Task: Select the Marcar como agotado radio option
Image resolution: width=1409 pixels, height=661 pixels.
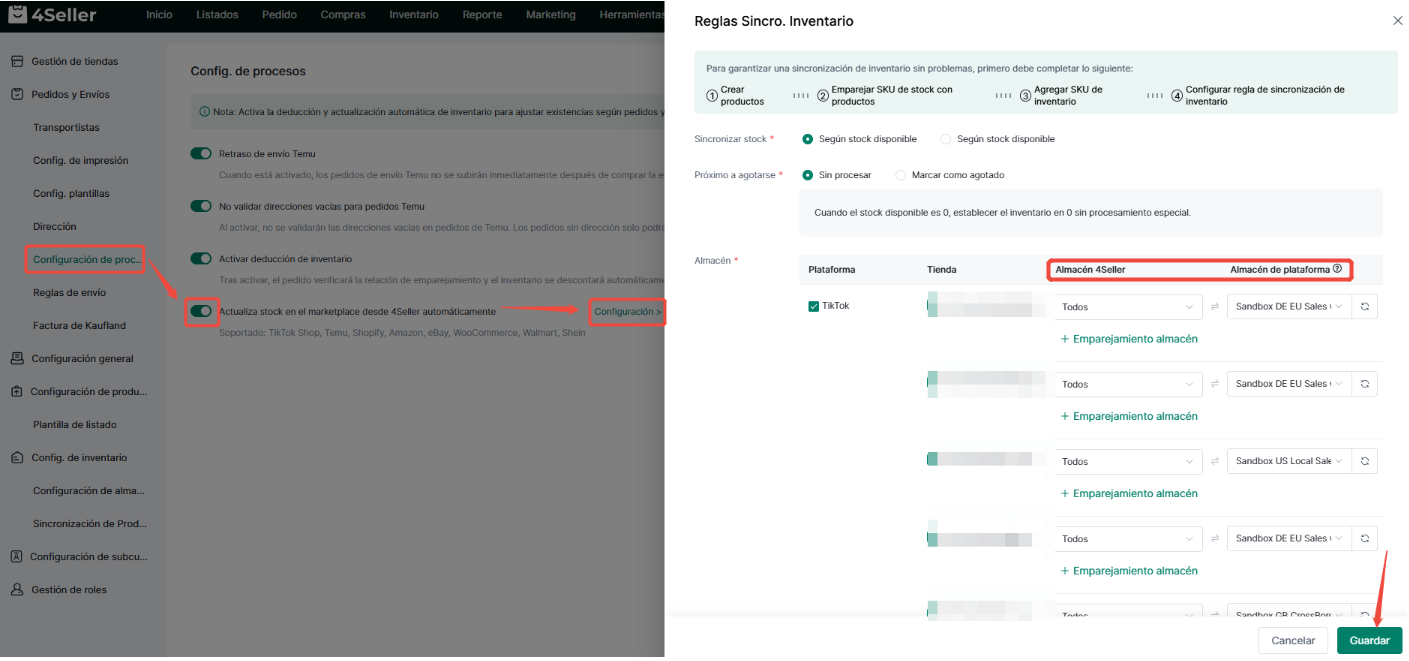Action: tap(901, 175)
